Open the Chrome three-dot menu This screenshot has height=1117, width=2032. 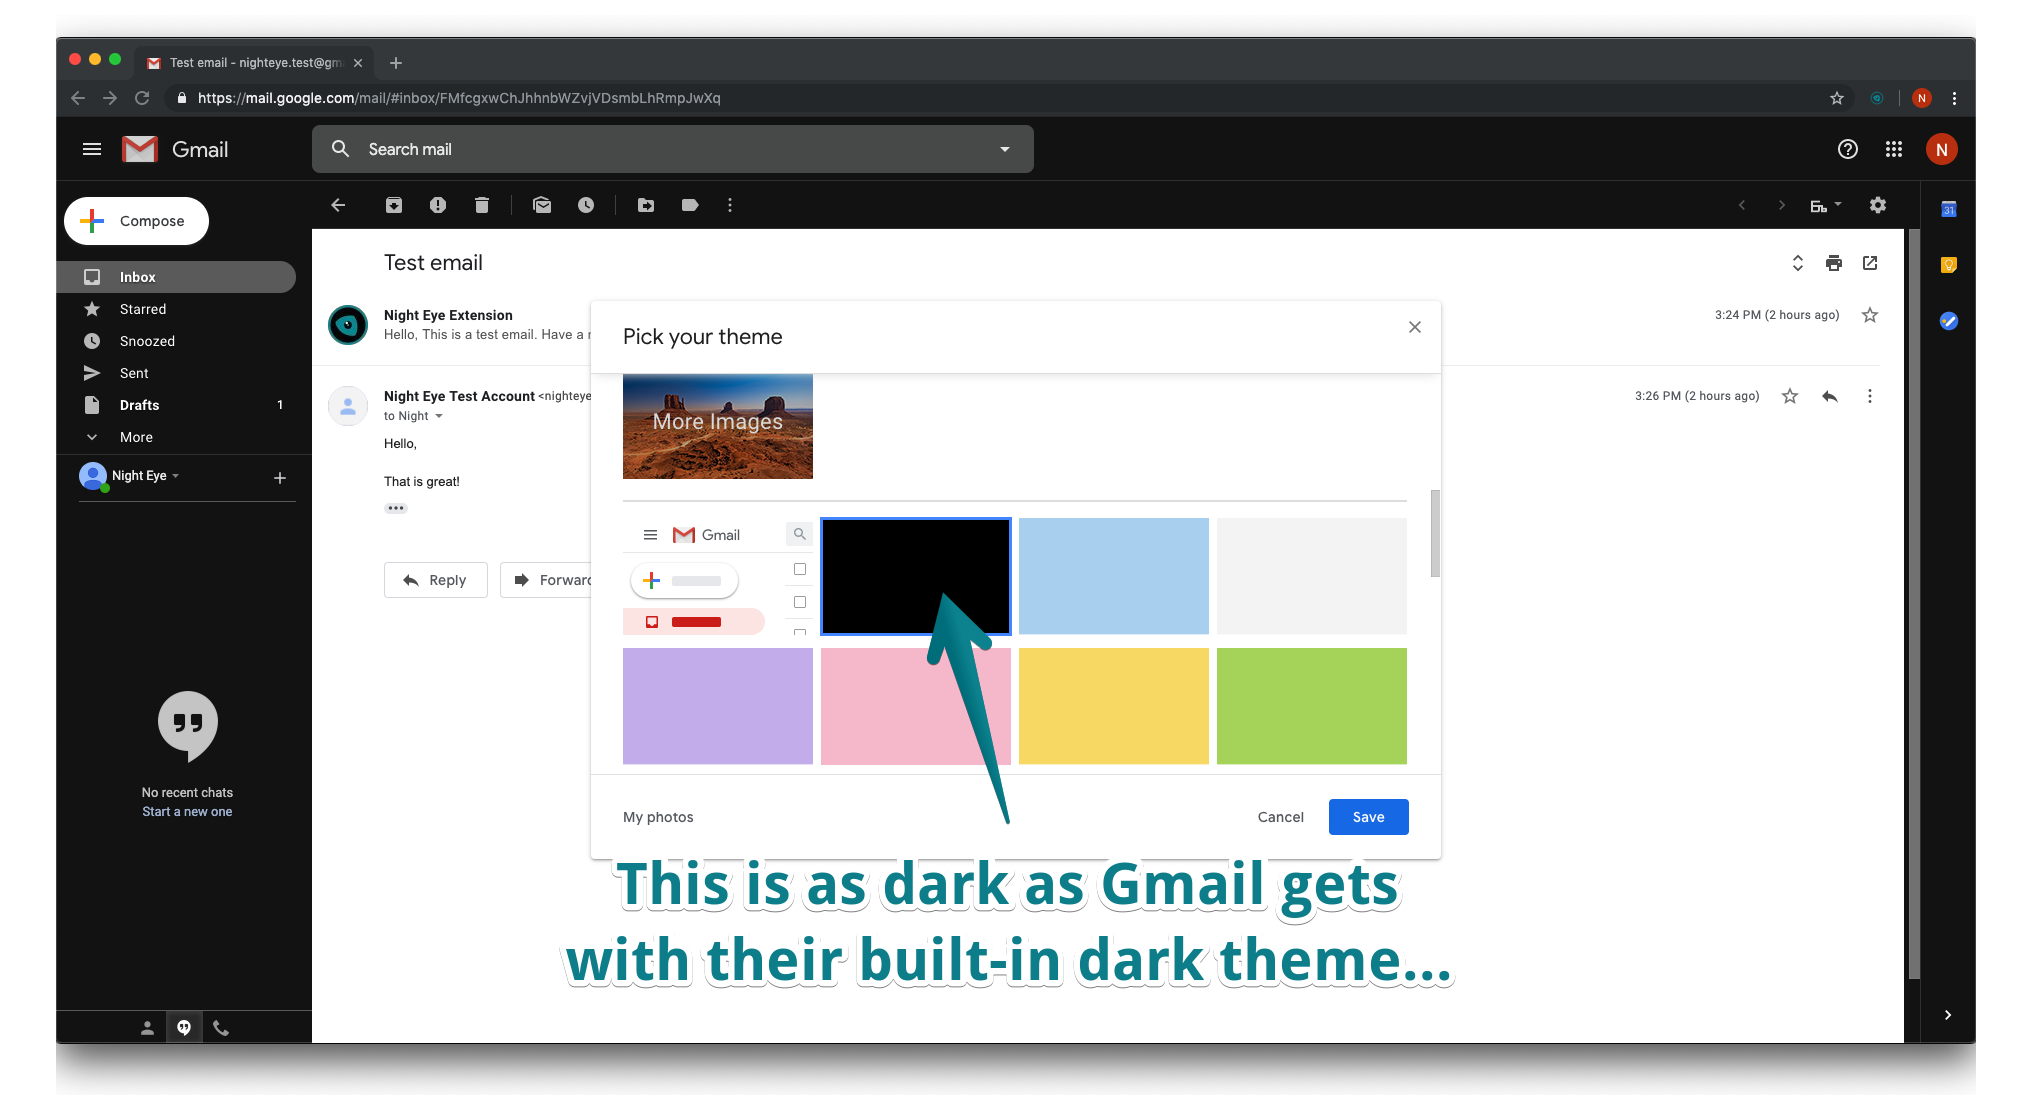(x=1954, y=98)
